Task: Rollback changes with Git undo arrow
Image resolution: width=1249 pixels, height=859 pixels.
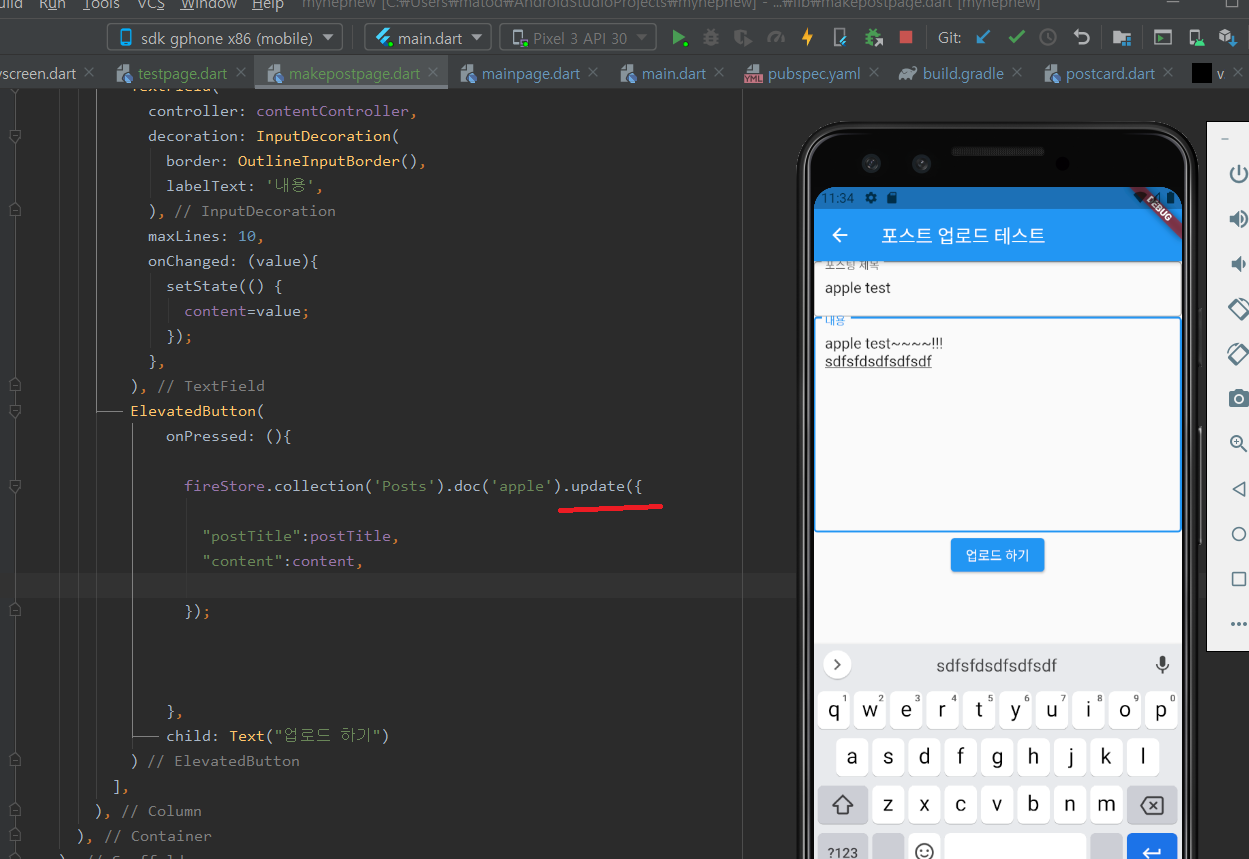Action: pyautogui.click(x=1081, y=38)
